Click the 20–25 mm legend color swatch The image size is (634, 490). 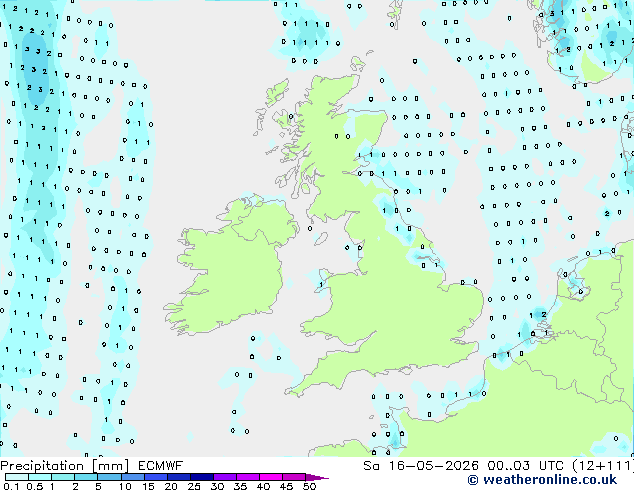tap(178, 477)
